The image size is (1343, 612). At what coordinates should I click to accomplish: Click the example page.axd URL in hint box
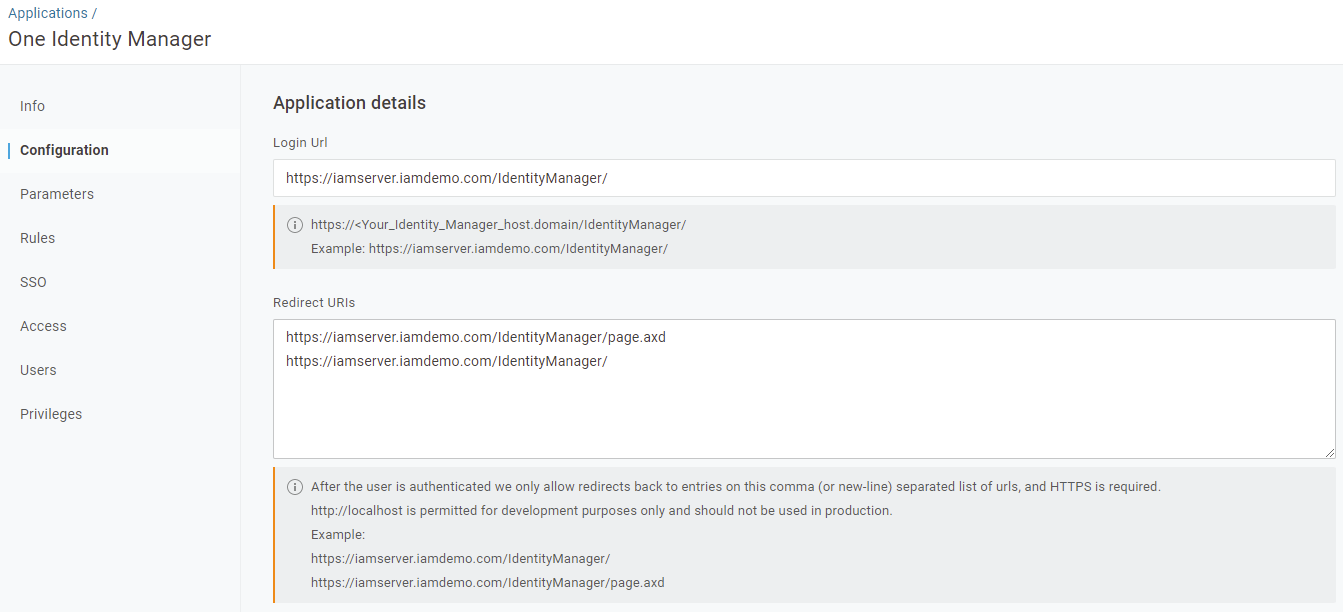tap(488, 583)
